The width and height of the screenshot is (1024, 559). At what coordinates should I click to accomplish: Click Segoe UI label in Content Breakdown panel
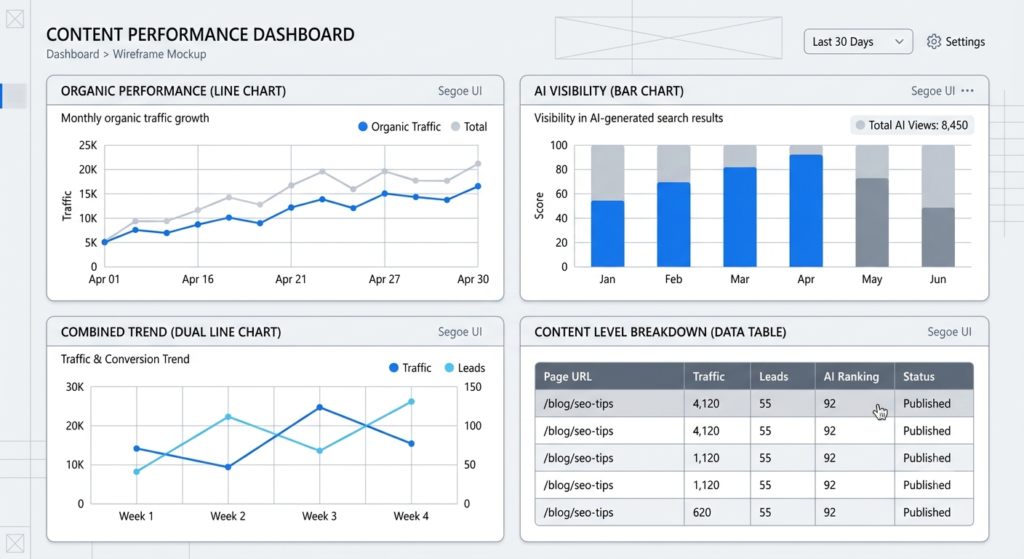click(950, 332)
